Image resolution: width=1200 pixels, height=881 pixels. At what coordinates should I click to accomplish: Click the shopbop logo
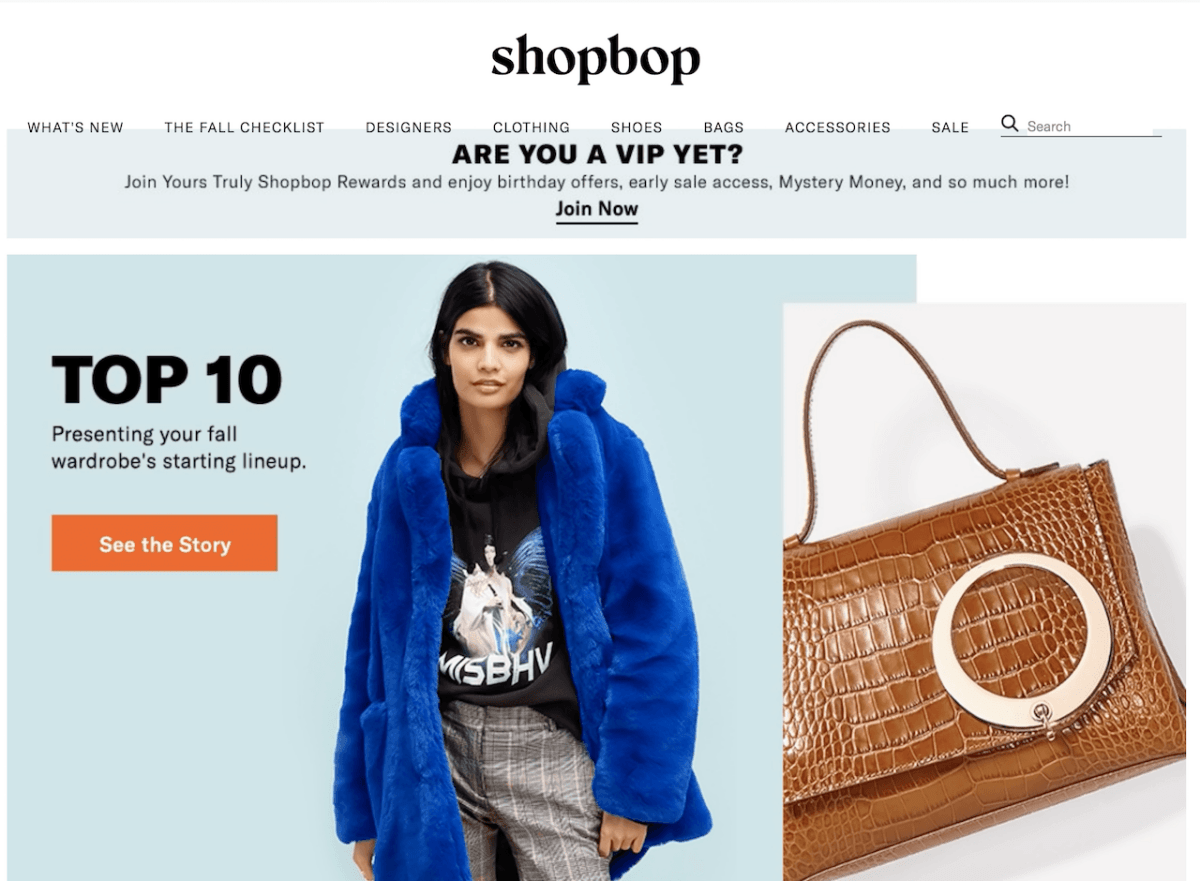[596, 60]
